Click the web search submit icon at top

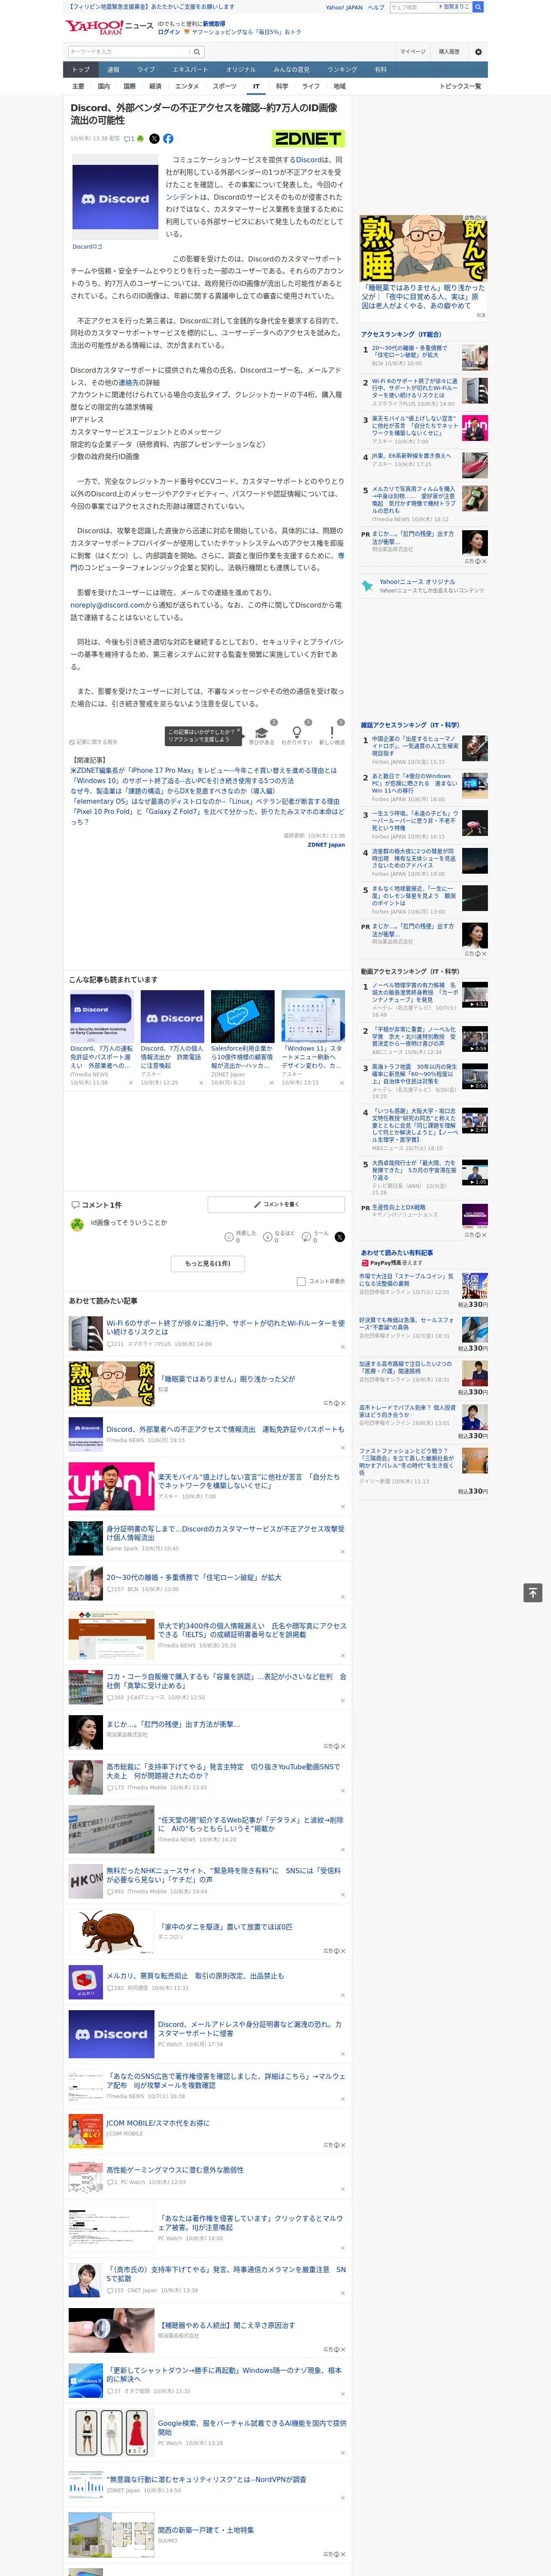[x=478, y=7]
